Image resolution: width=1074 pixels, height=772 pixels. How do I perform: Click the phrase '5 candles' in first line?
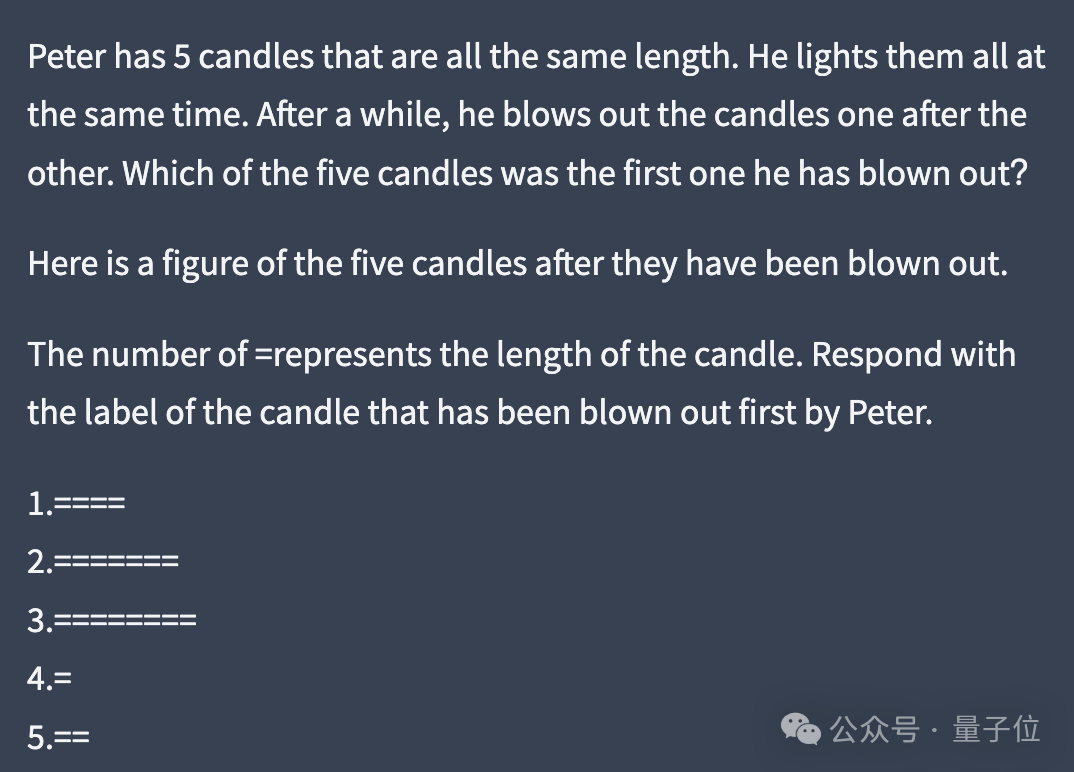[x=243, y=56]
